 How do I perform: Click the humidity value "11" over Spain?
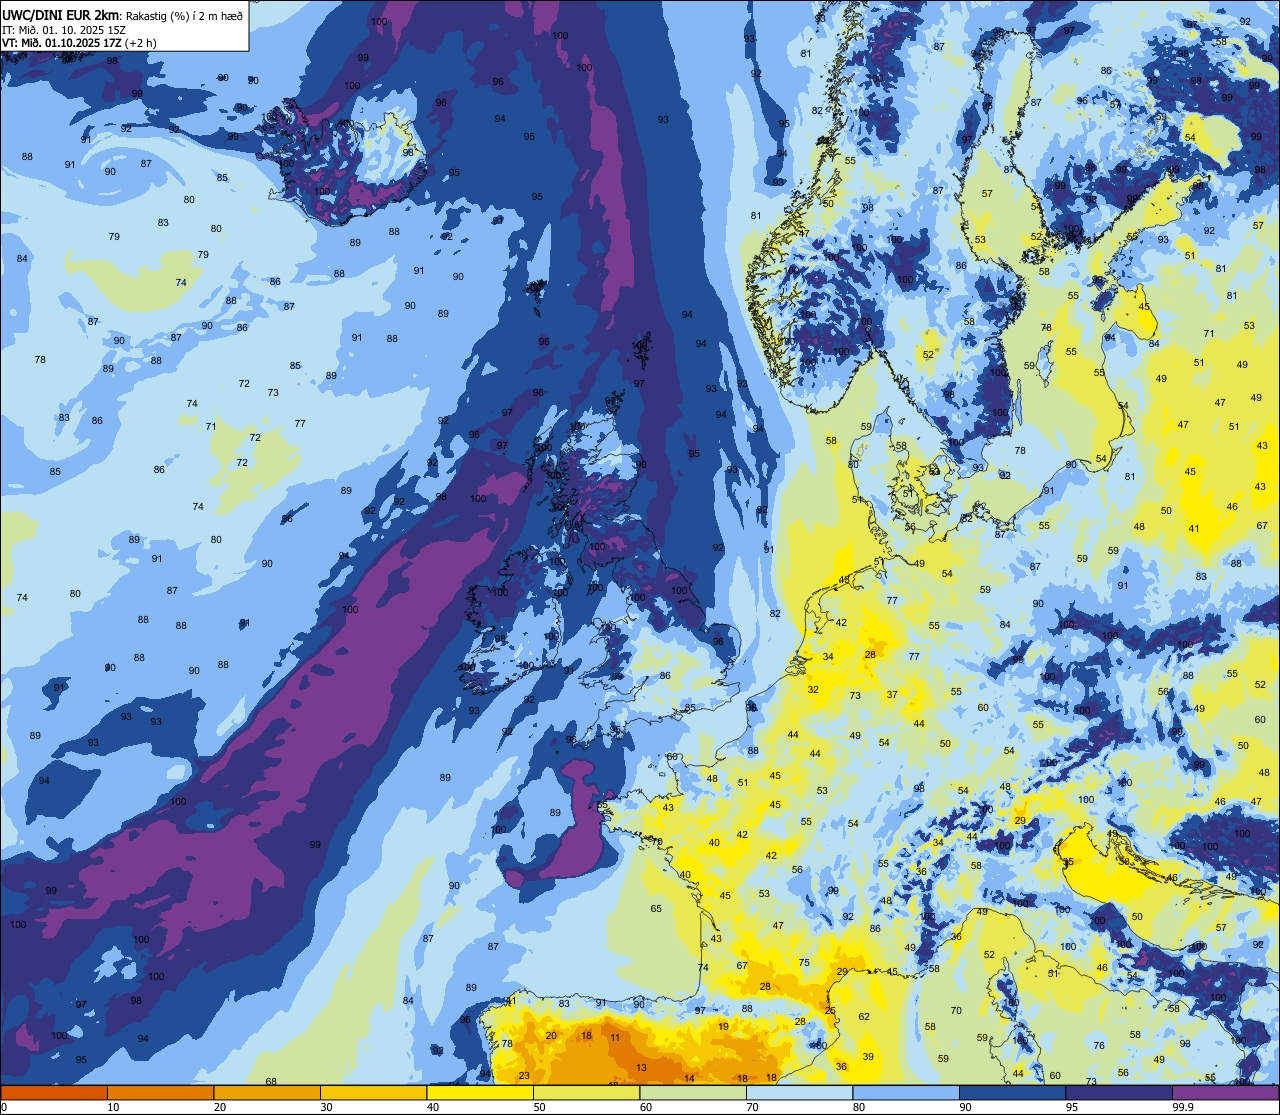pyautogui.click(x=615, y=1037)
